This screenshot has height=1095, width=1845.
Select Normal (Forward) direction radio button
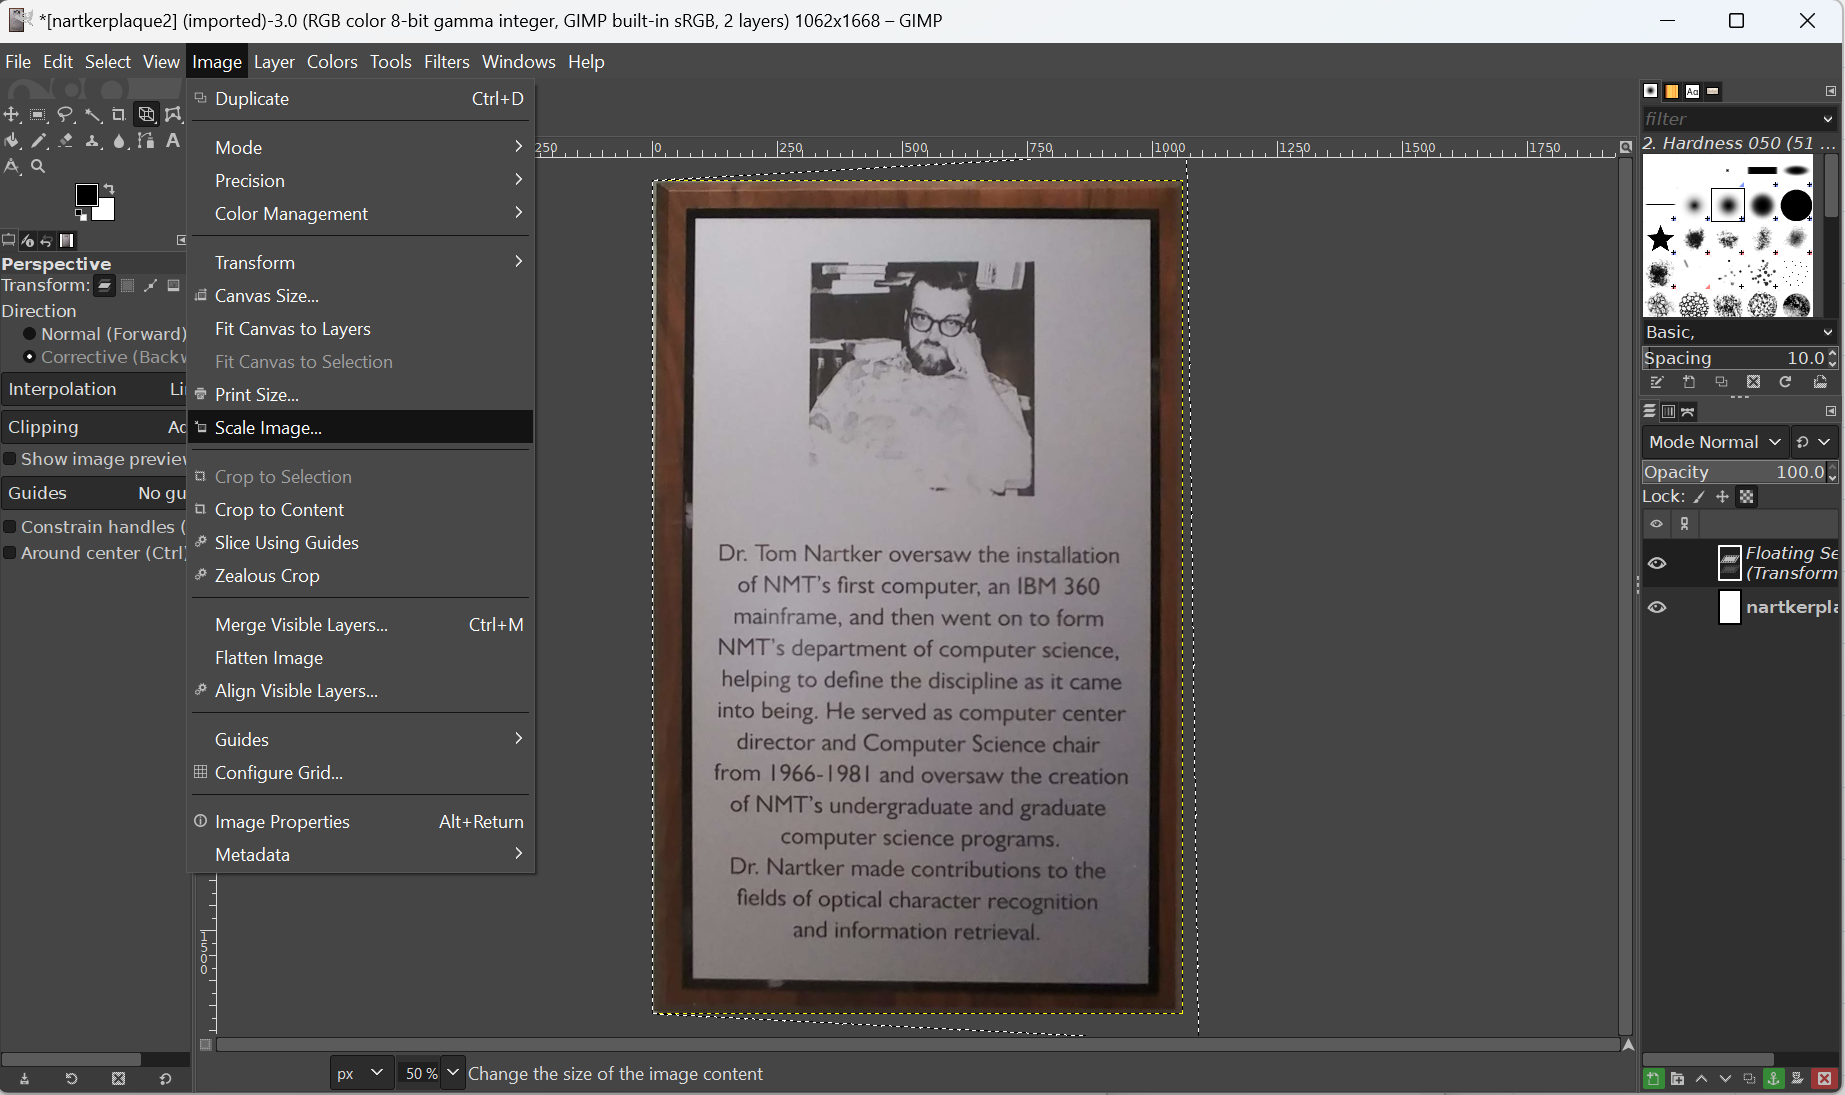[x=29, y=334]
